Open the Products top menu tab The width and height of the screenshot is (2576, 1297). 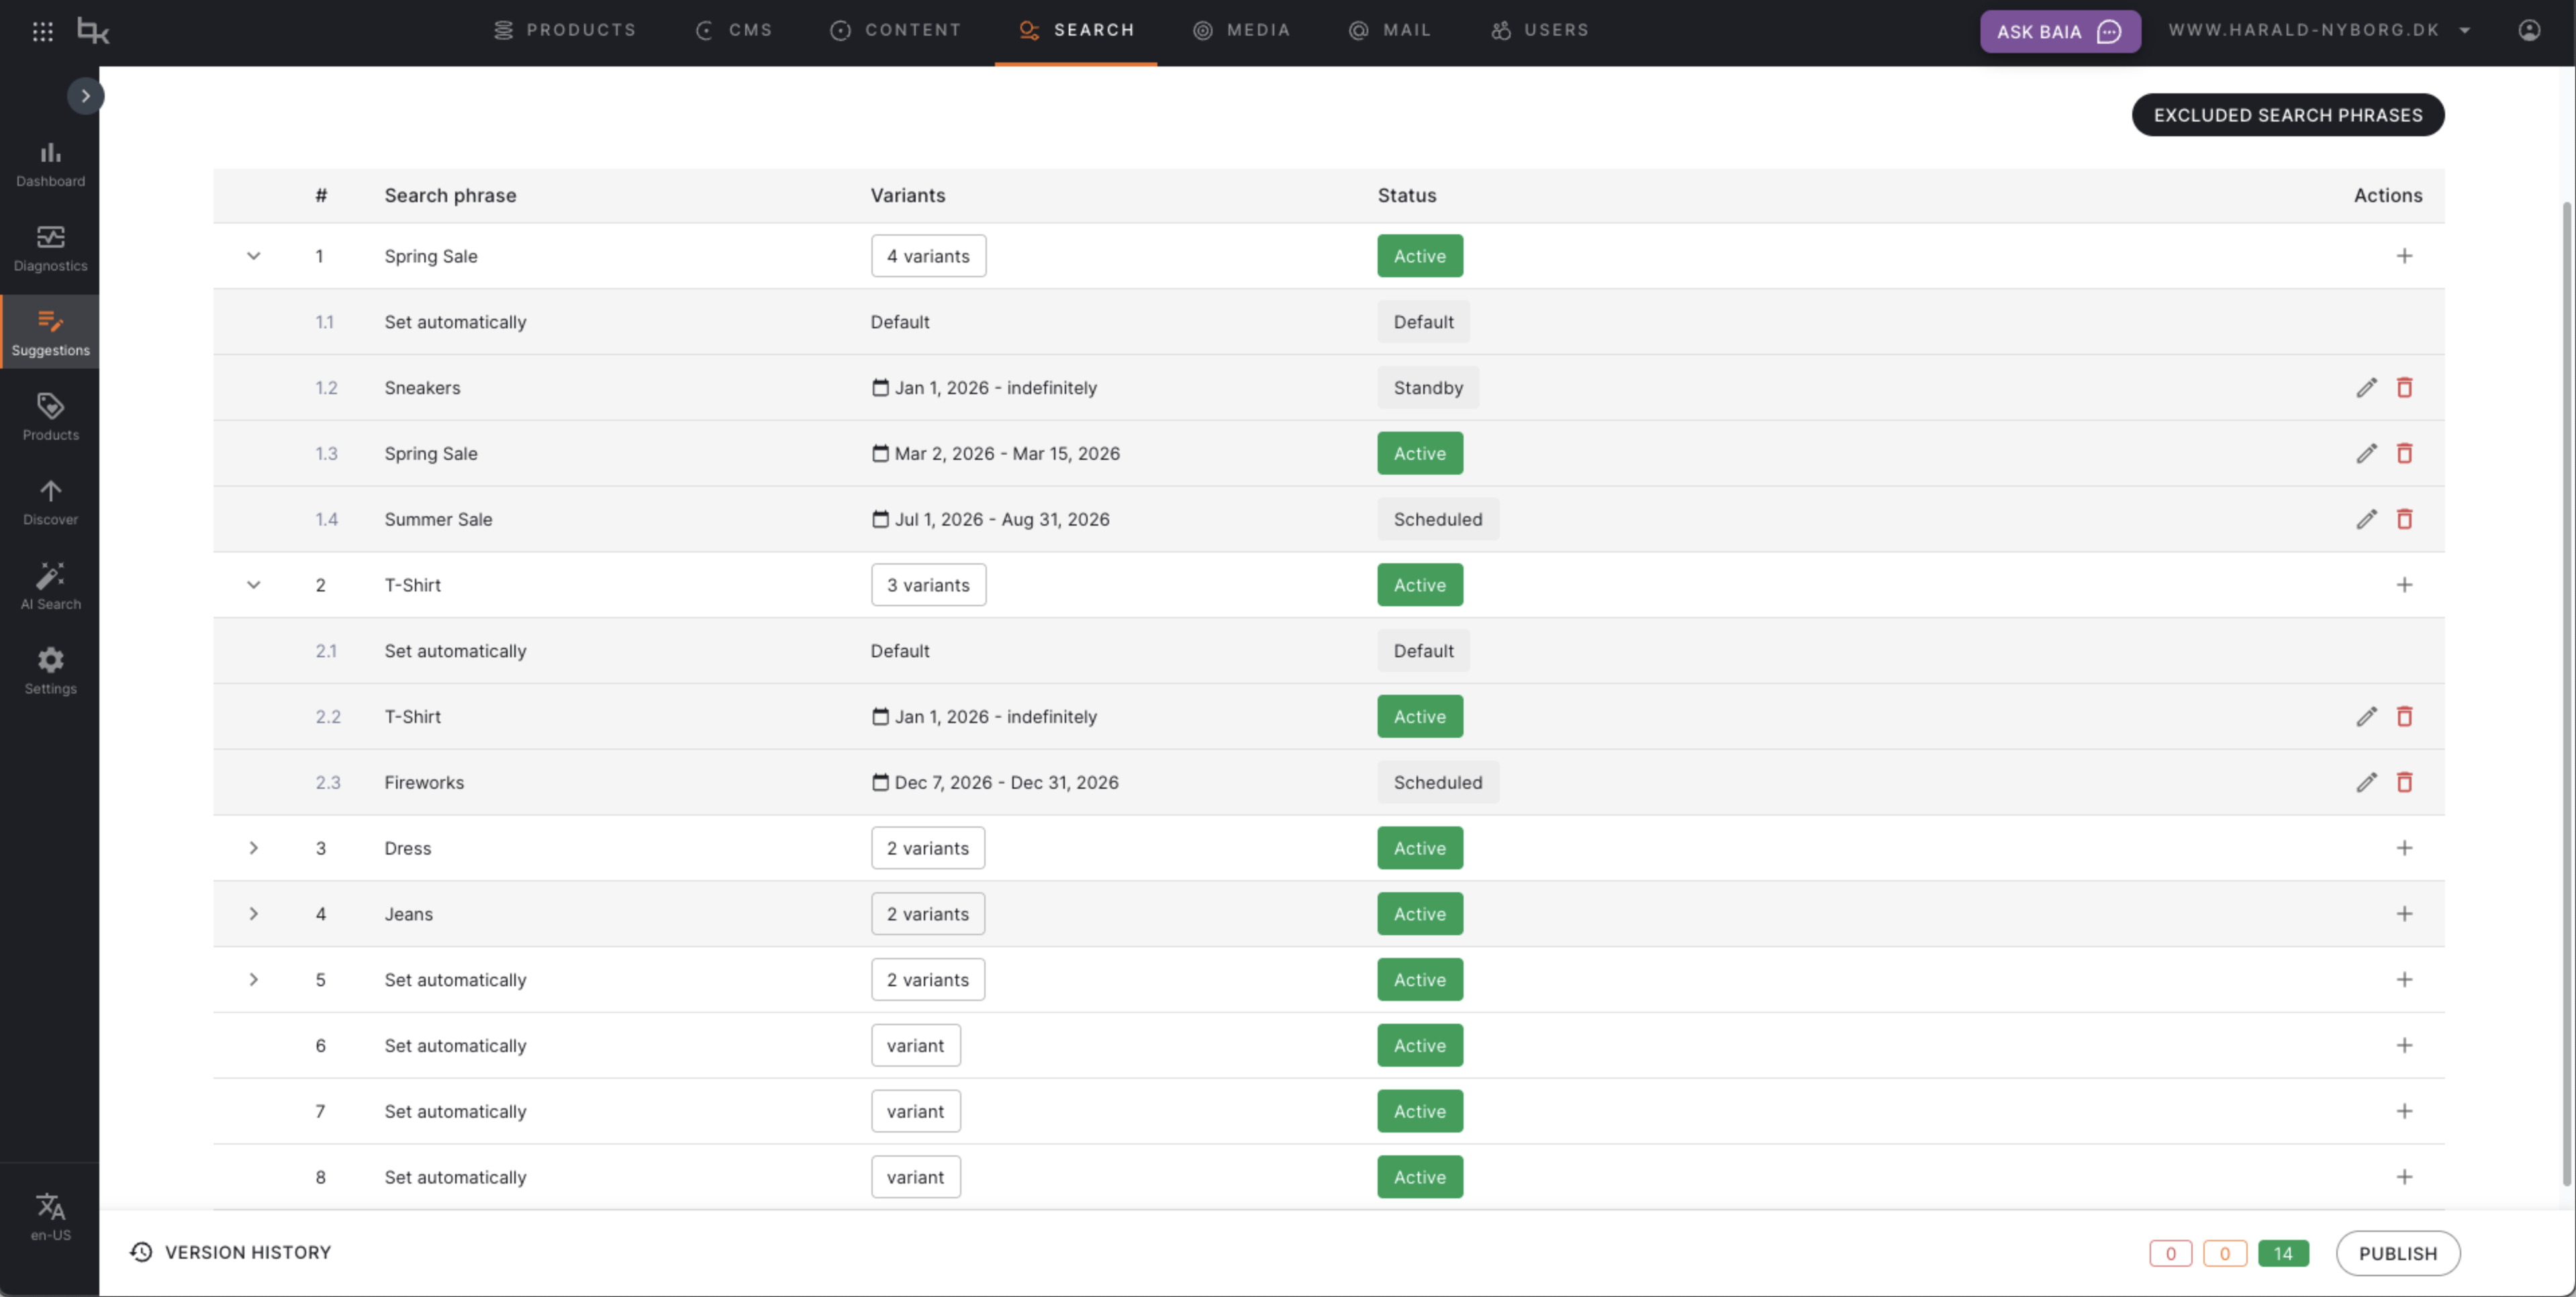click(x=565, y=31)
